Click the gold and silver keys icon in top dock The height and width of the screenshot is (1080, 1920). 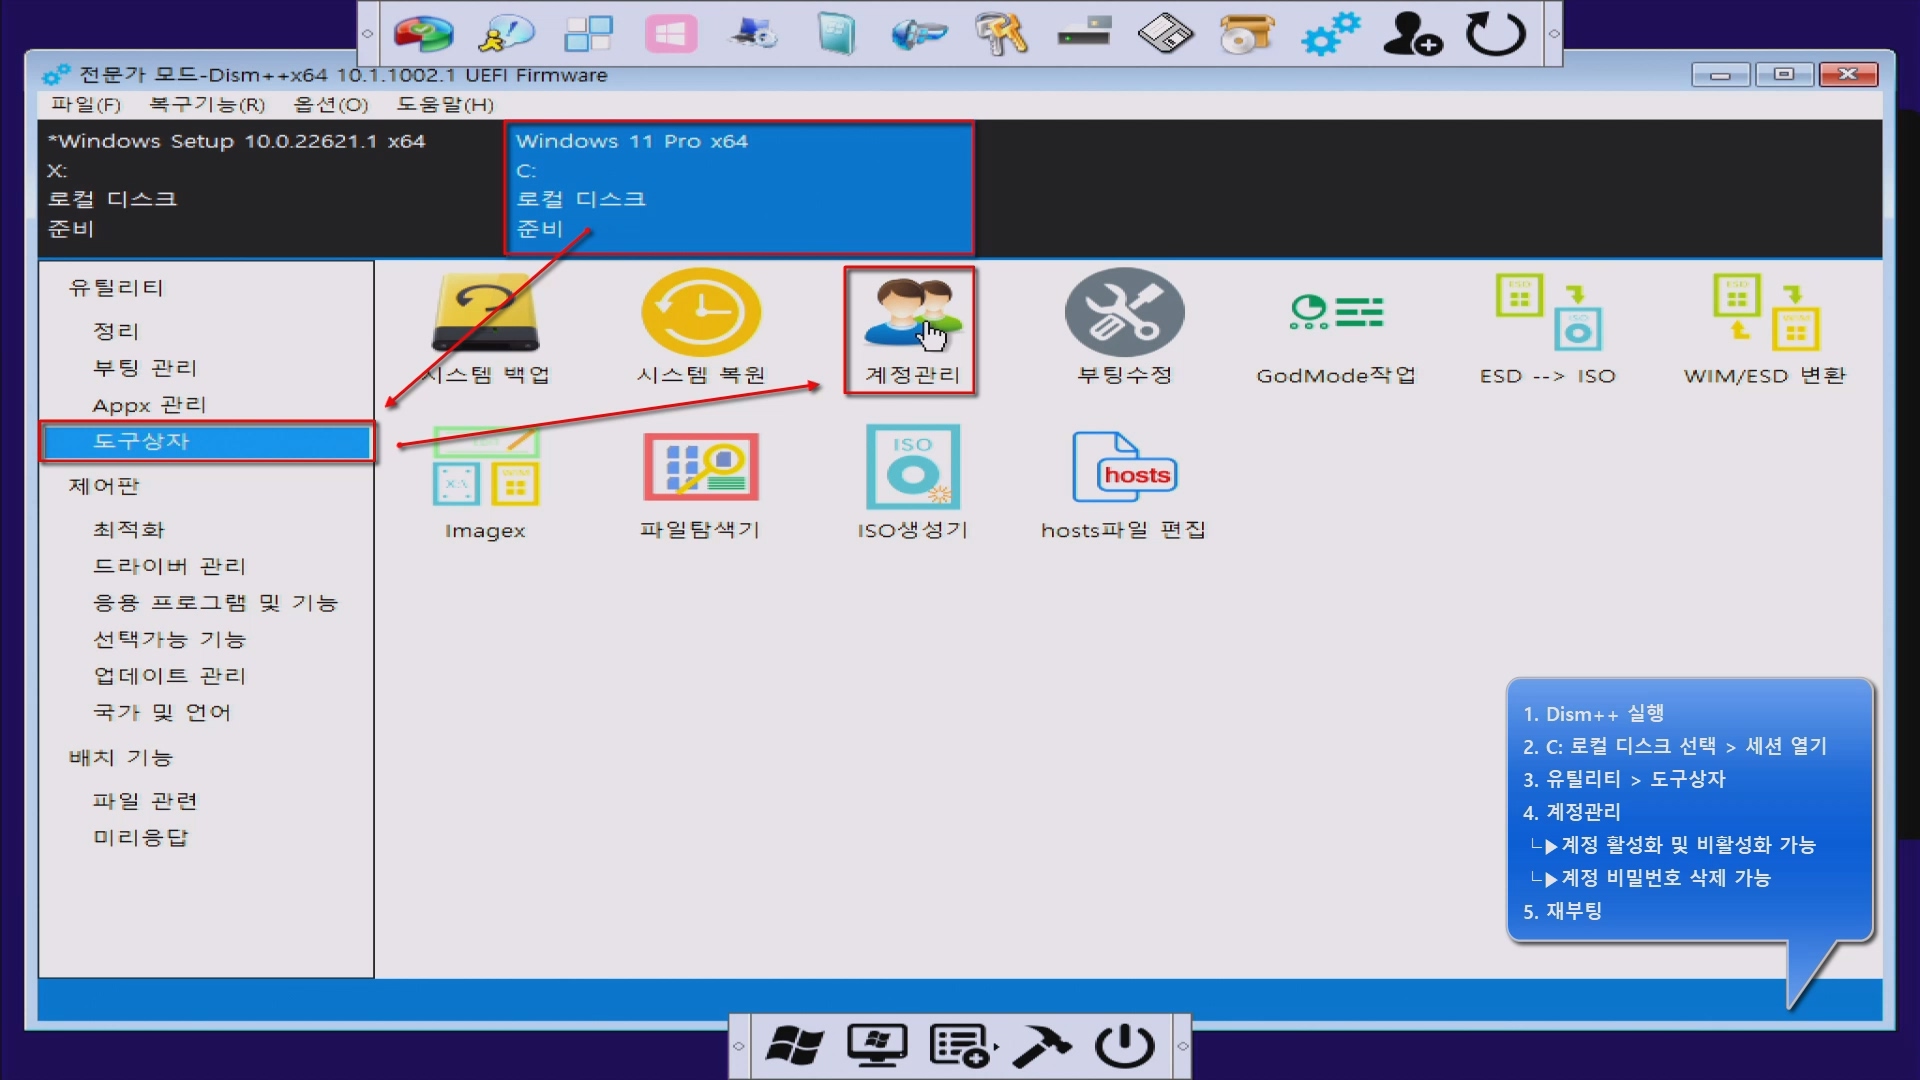(x=1001, y=34)
